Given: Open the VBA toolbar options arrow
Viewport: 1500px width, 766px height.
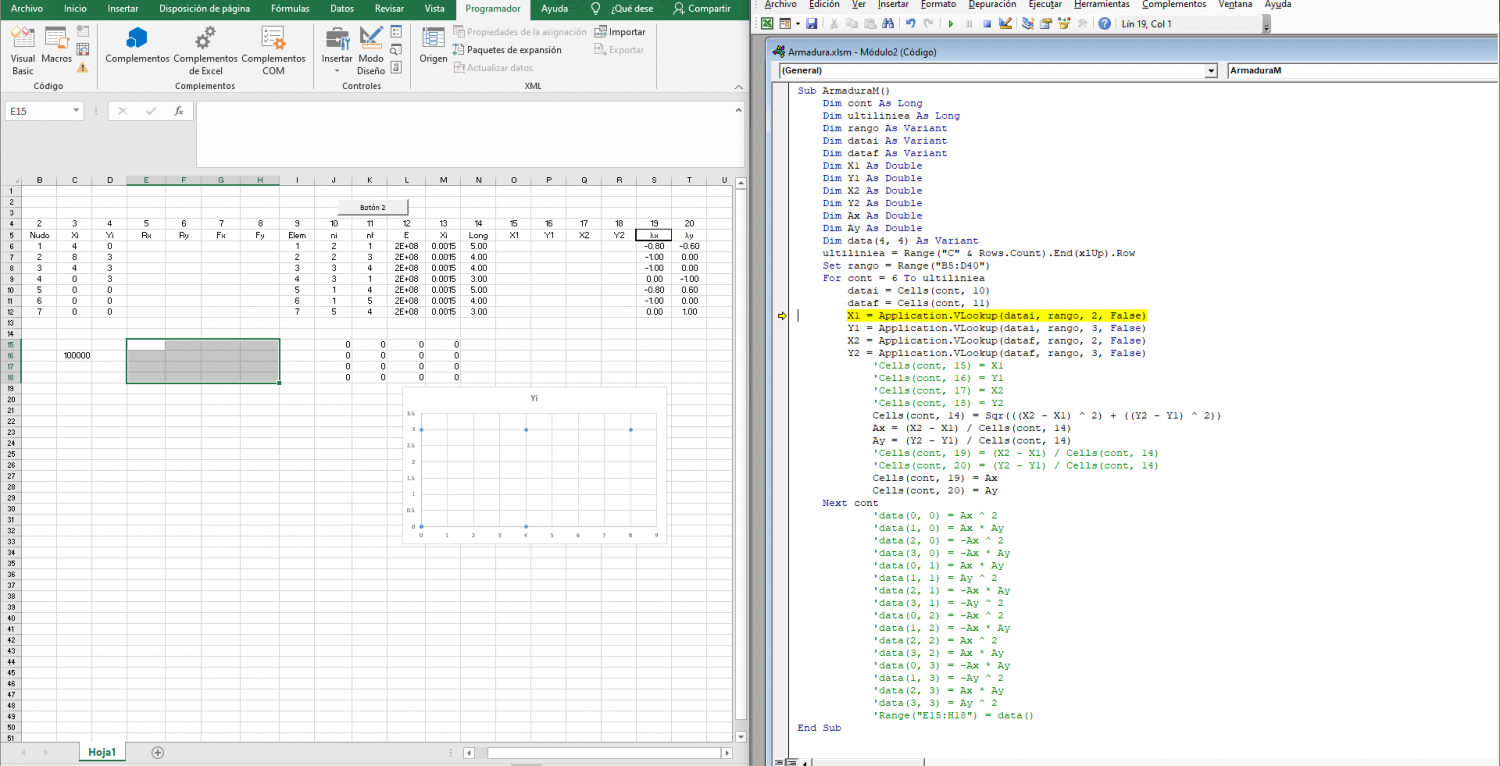Looking at the screenshot, I should click(x=1267, y=25).
